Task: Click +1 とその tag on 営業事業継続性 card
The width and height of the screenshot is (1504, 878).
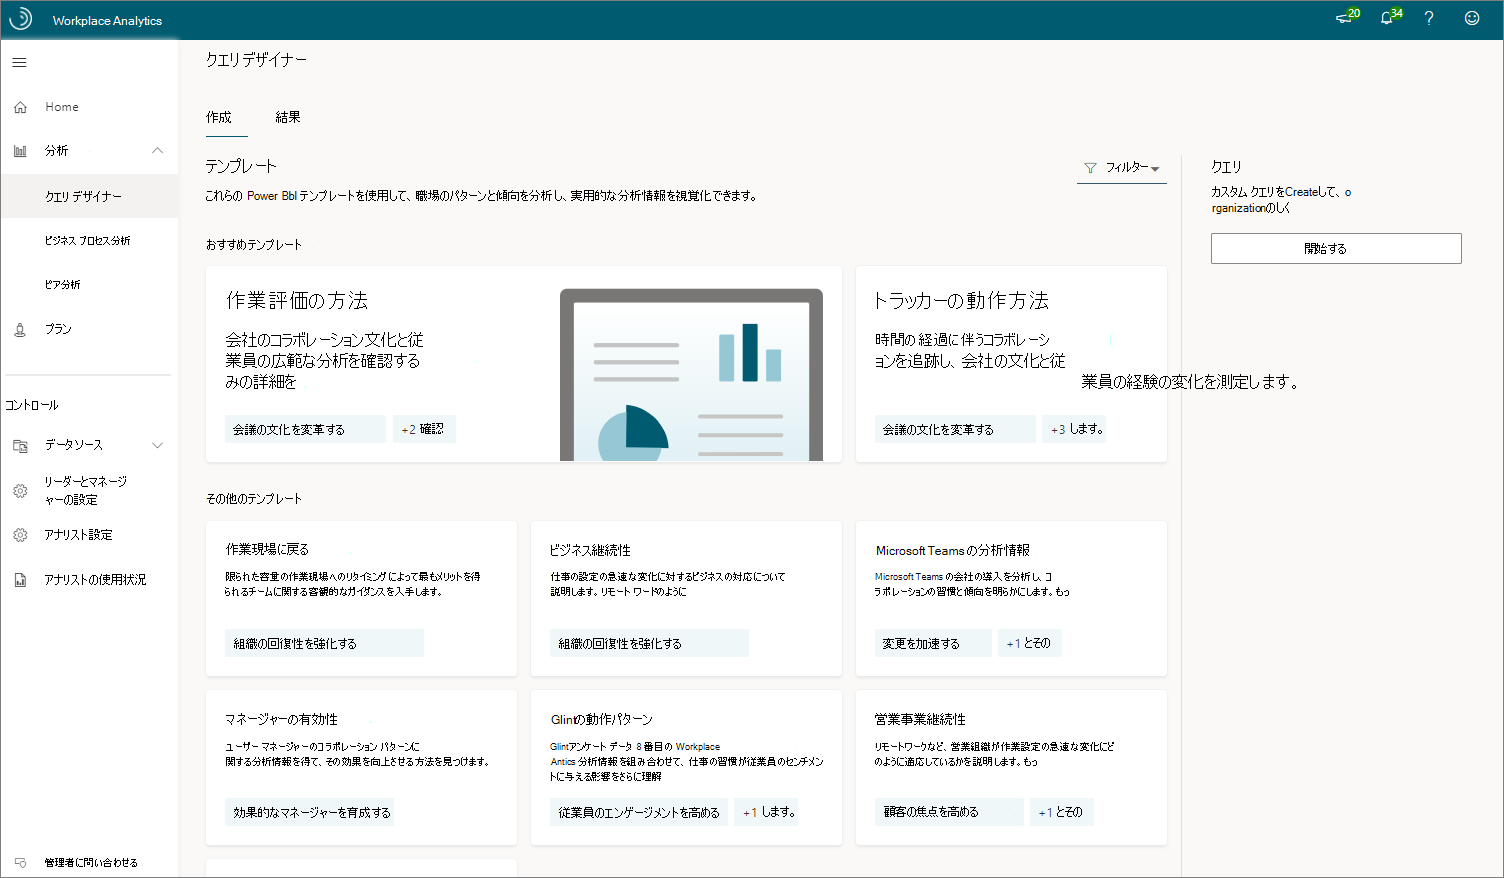Action: pos(1061,812)
